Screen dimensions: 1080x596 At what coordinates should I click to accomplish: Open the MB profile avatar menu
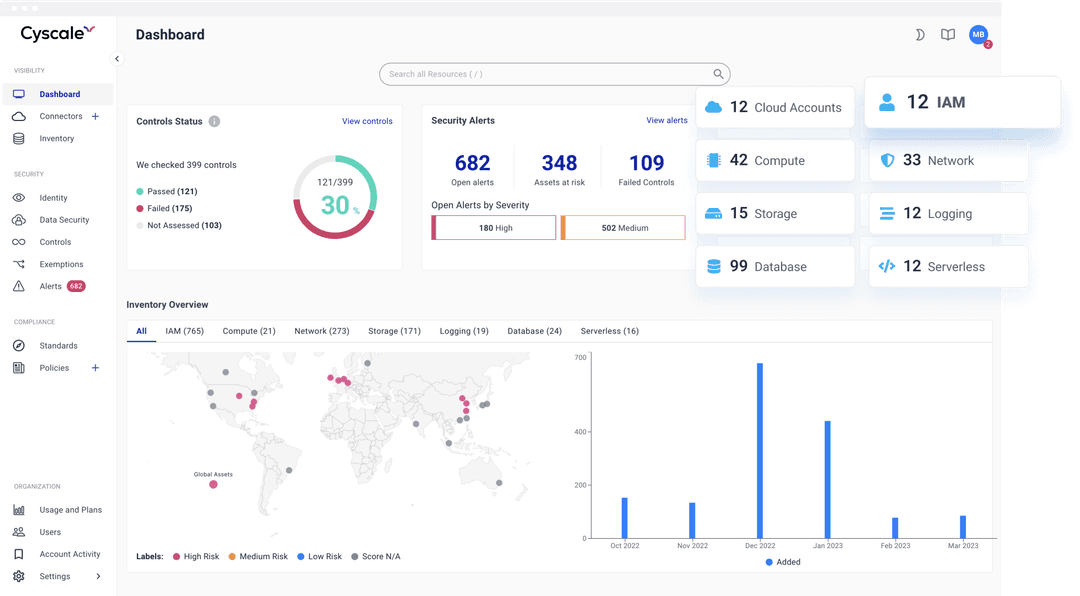[978, 34]
